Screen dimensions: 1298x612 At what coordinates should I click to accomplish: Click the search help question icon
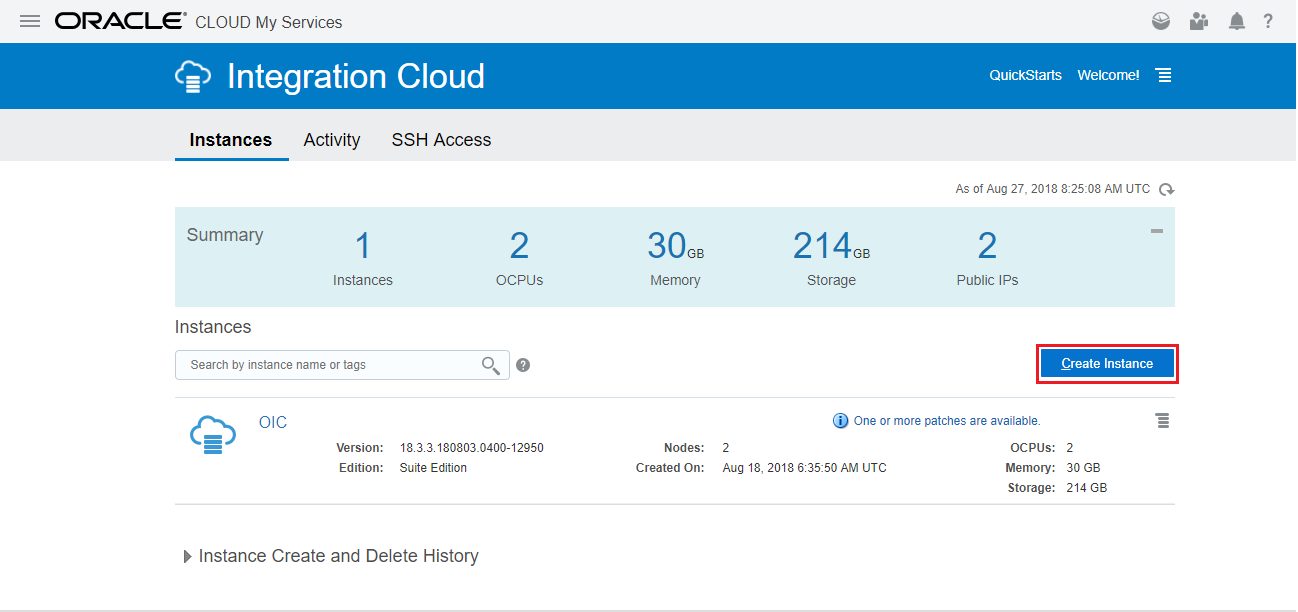(523, 365)
